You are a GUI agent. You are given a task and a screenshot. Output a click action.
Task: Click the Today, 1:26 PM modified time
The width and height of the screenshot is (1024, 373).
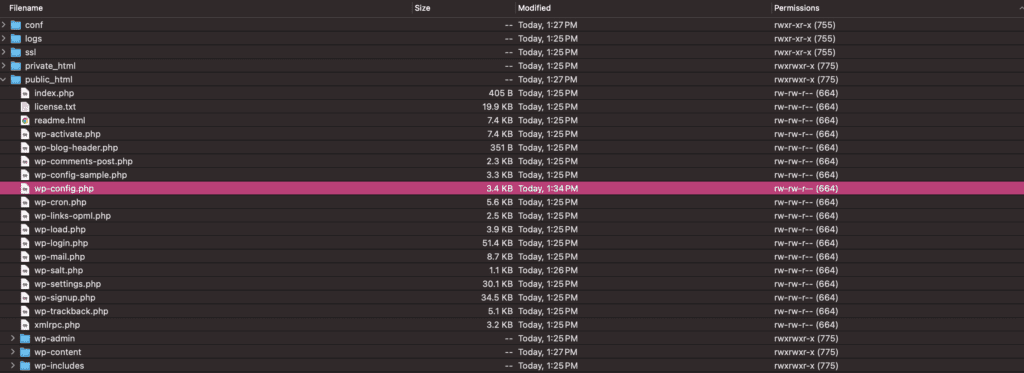[x=548, y=270]
